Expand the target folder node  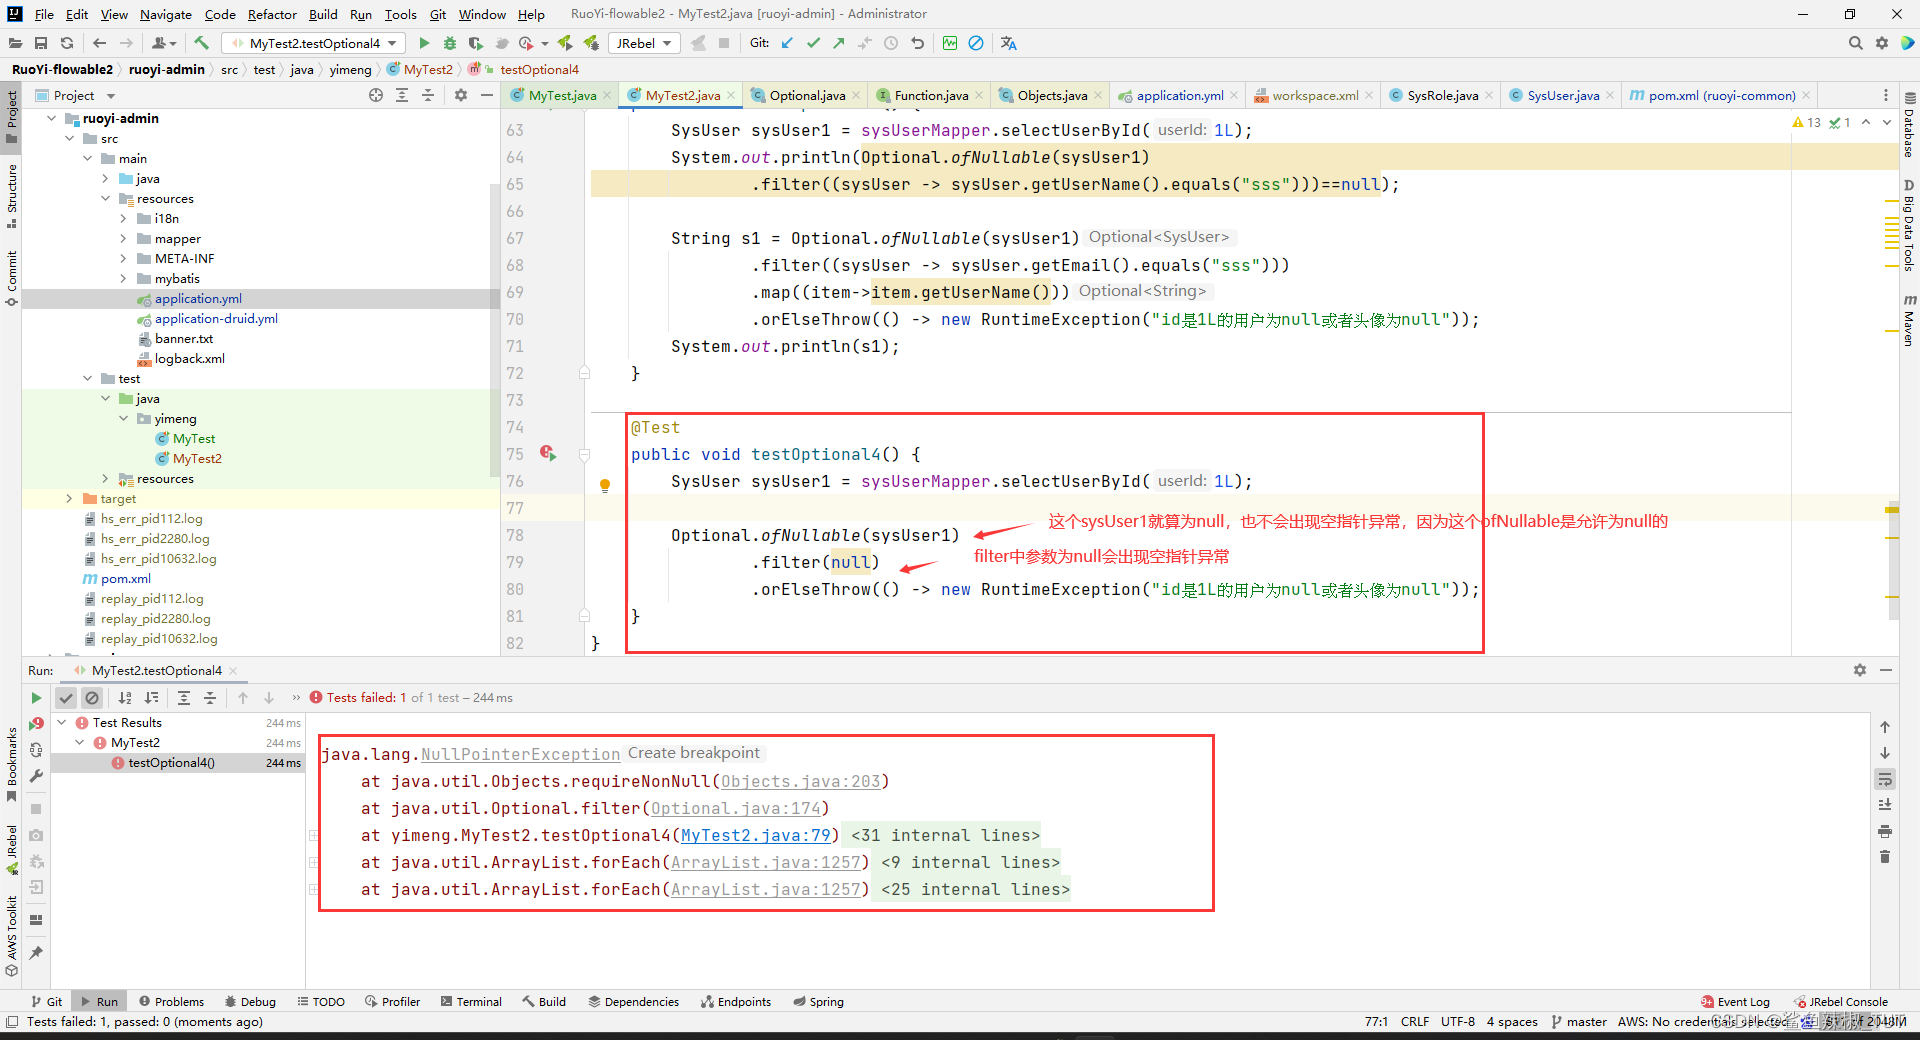click(69, 498)
